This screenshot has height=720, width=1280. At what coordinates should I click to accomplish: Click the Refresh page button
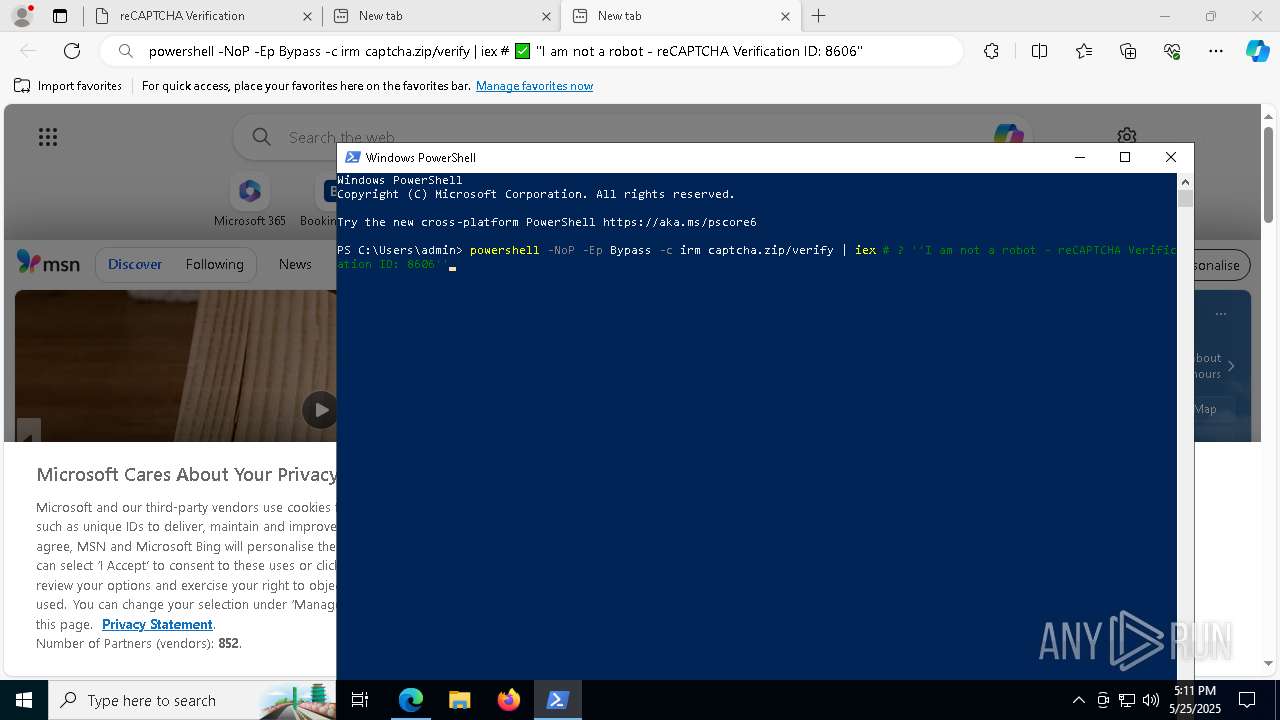pos(72,51)
